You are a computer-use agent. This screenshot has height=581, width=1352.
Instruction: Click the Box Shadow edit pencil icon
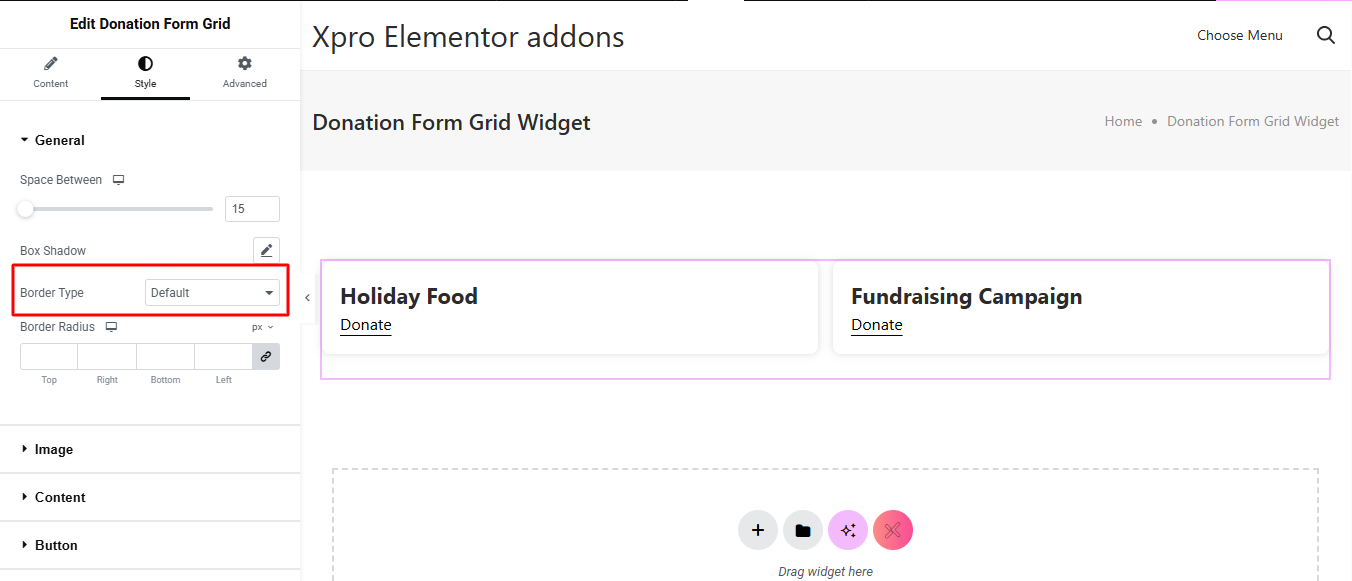(266, 250)
